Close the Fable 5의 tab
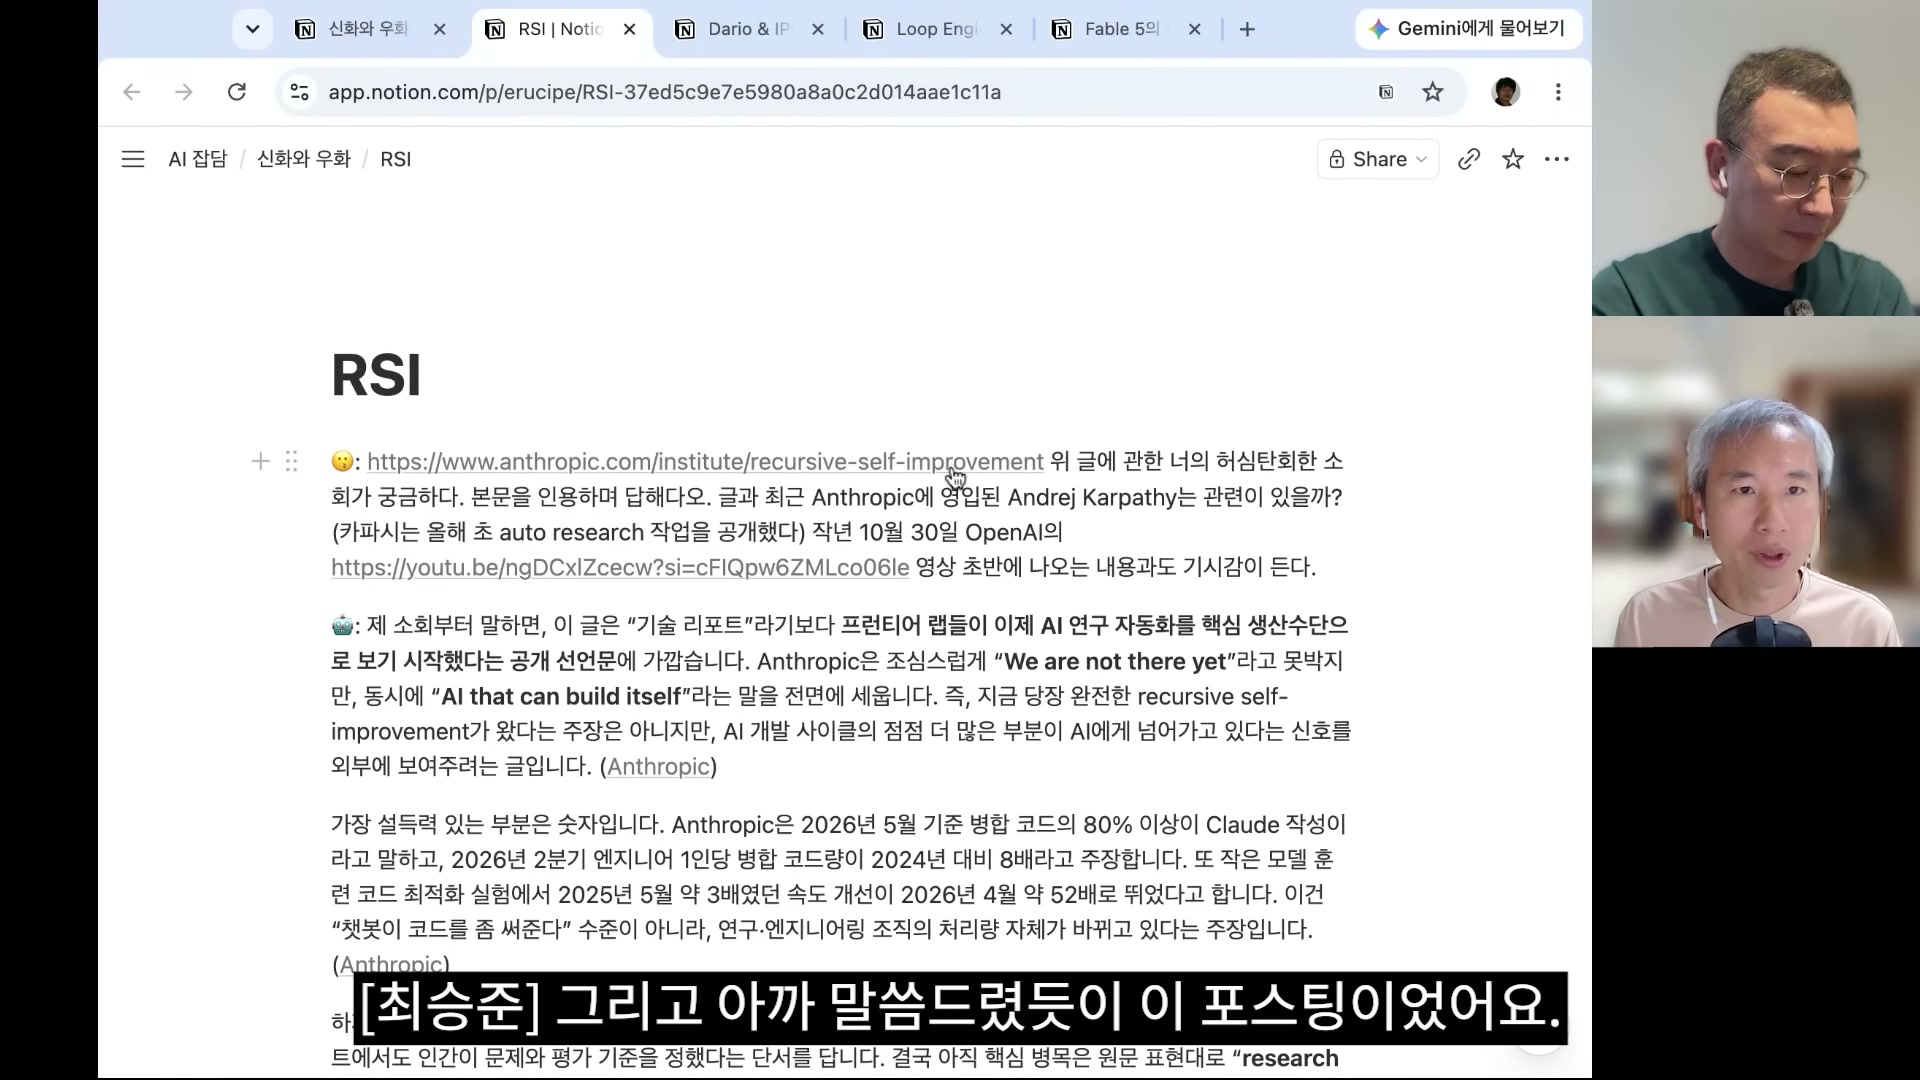Screen dimensions: 1920x1080 (1194, 30)
